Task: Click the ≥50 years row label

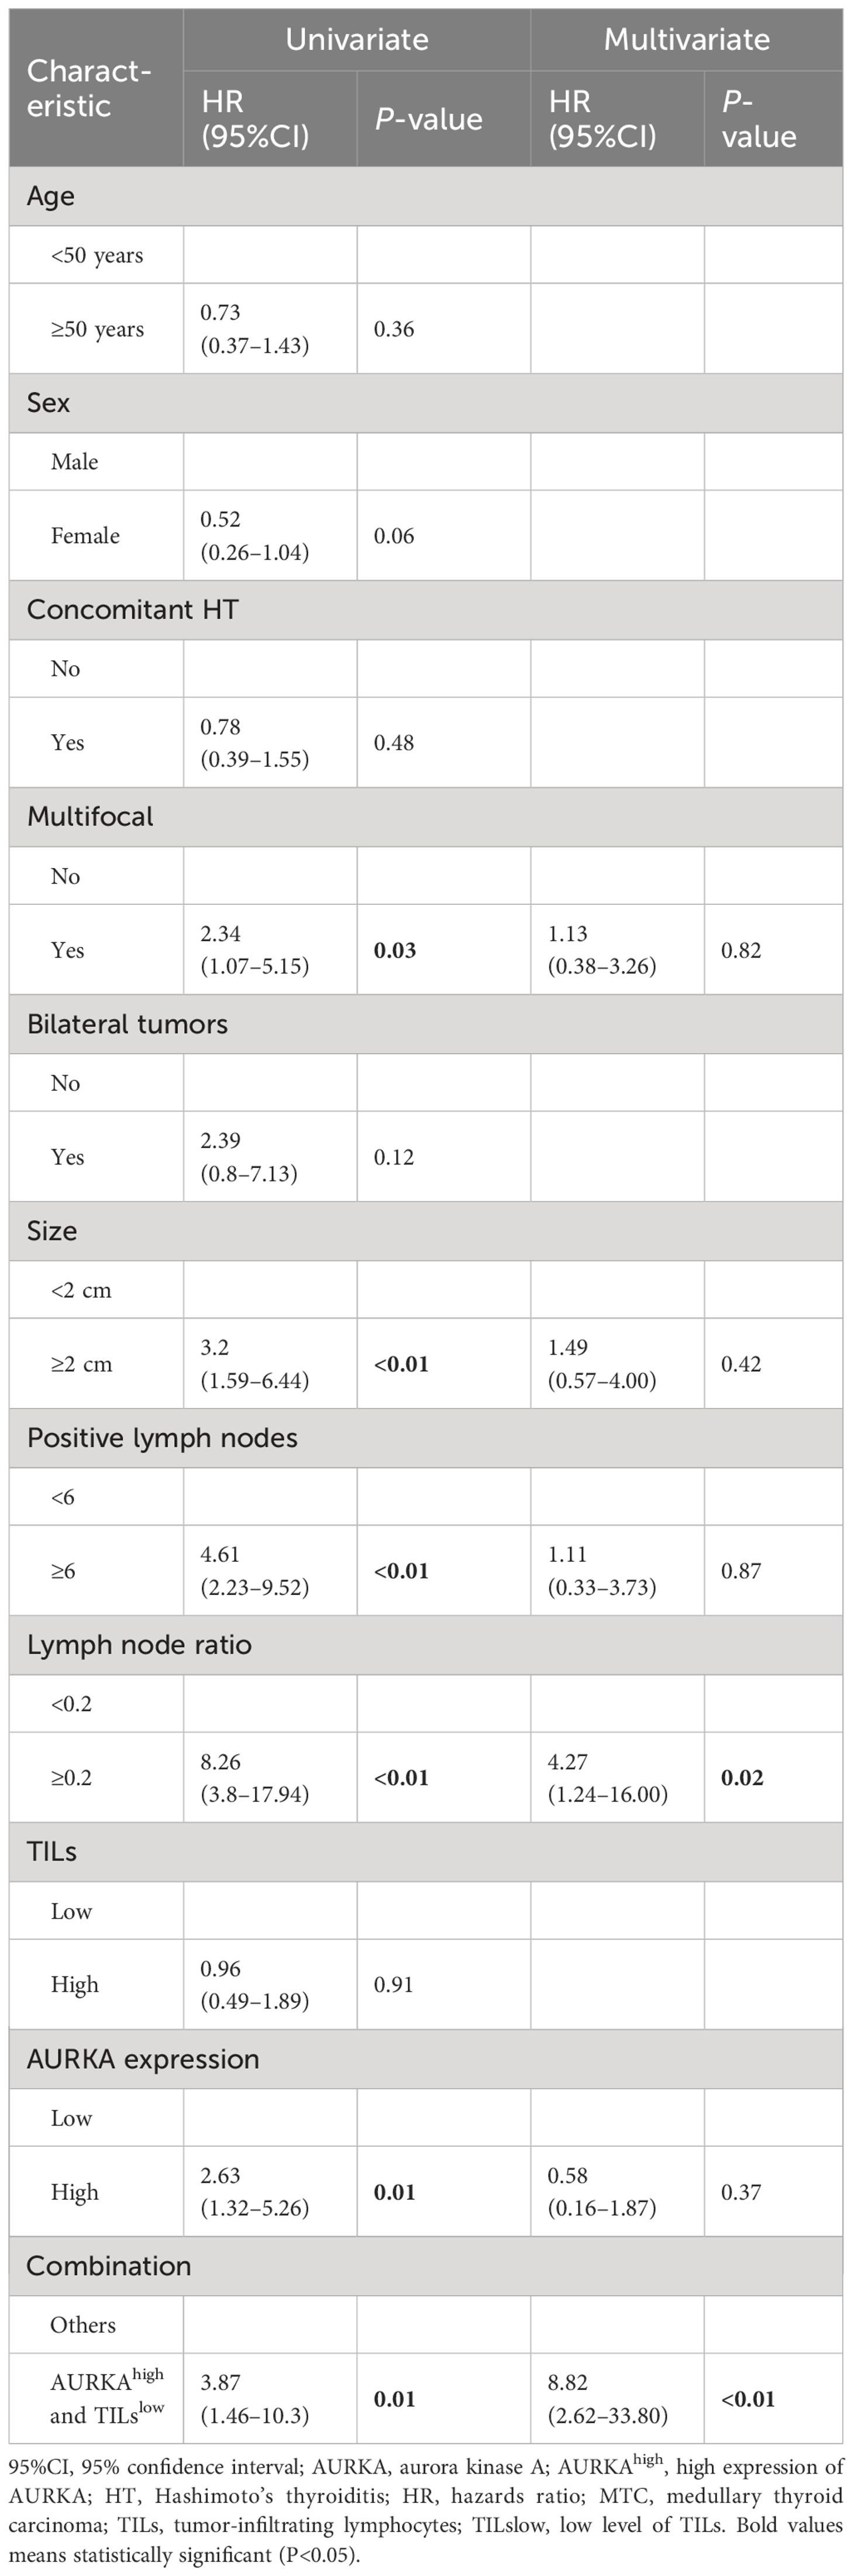Action: (97, 329)
